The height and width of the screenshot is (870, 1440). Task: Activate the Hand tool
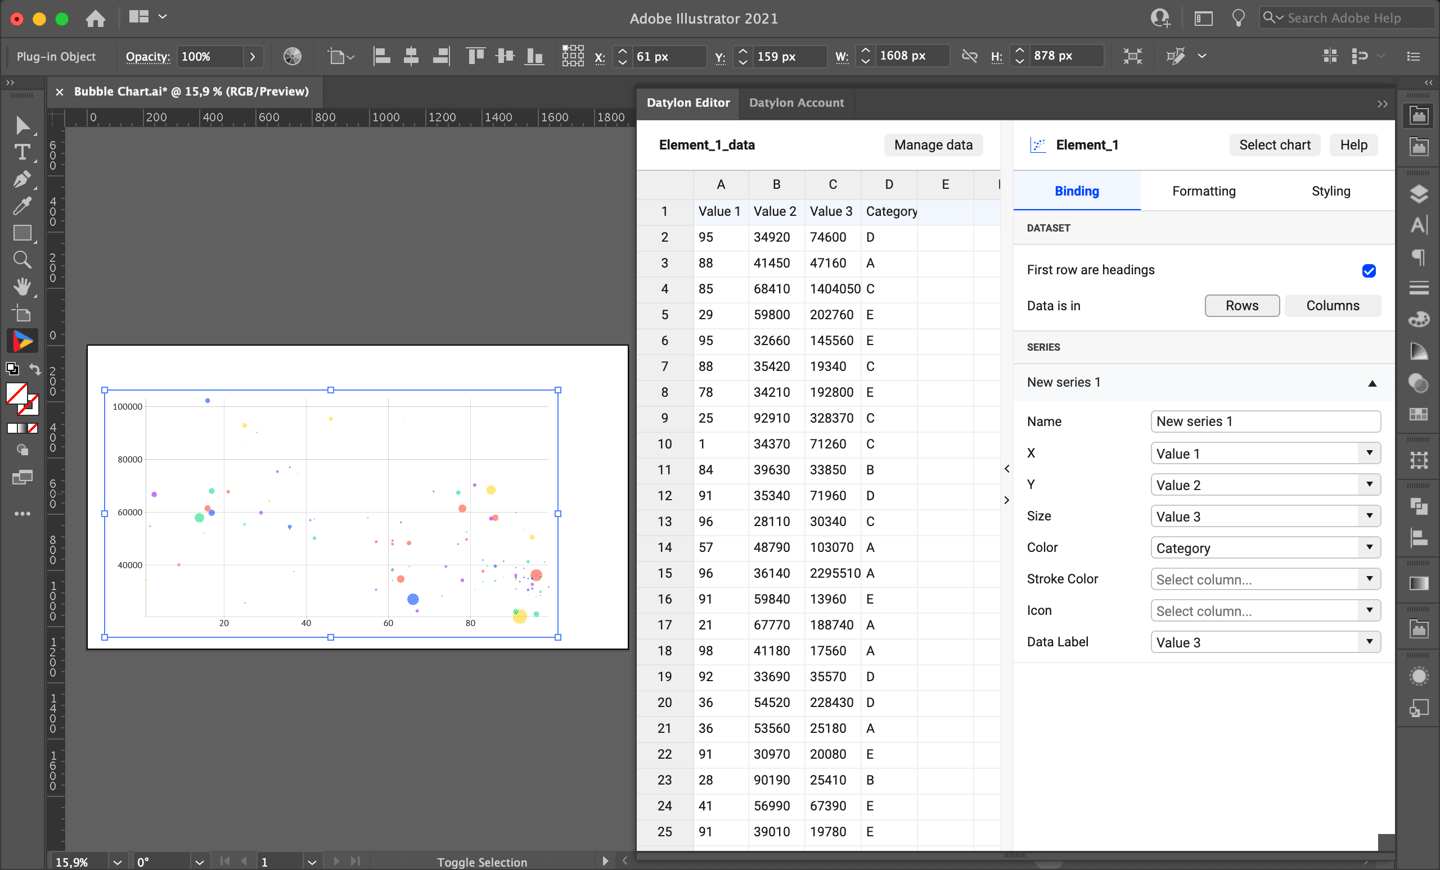[x=22, y=286]
